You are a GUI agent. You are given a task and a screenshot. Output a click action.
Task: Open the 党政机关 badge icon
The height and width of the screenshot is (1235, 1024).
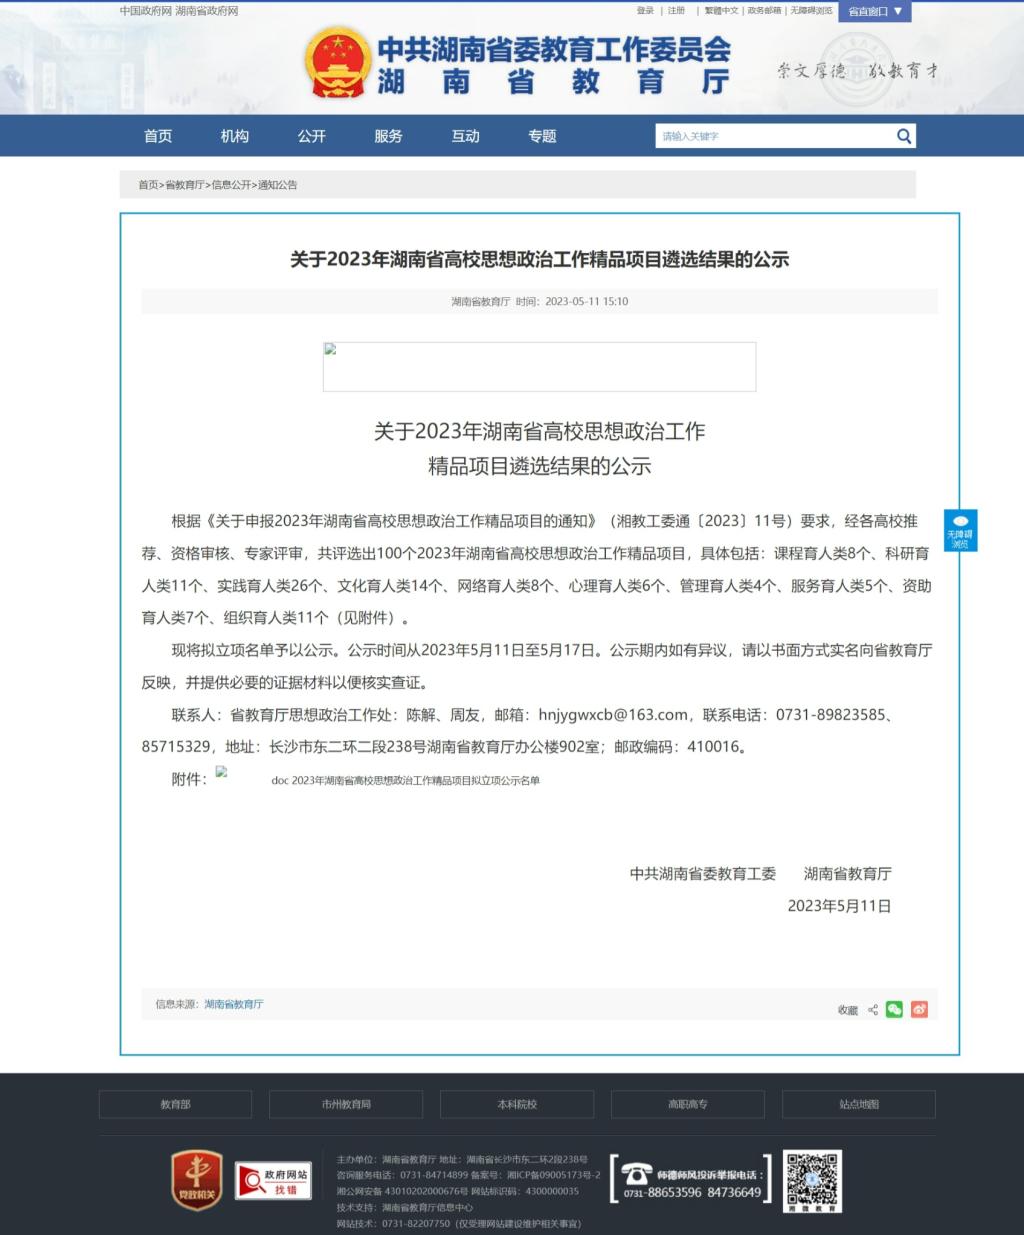click(x=196, y=1180)
